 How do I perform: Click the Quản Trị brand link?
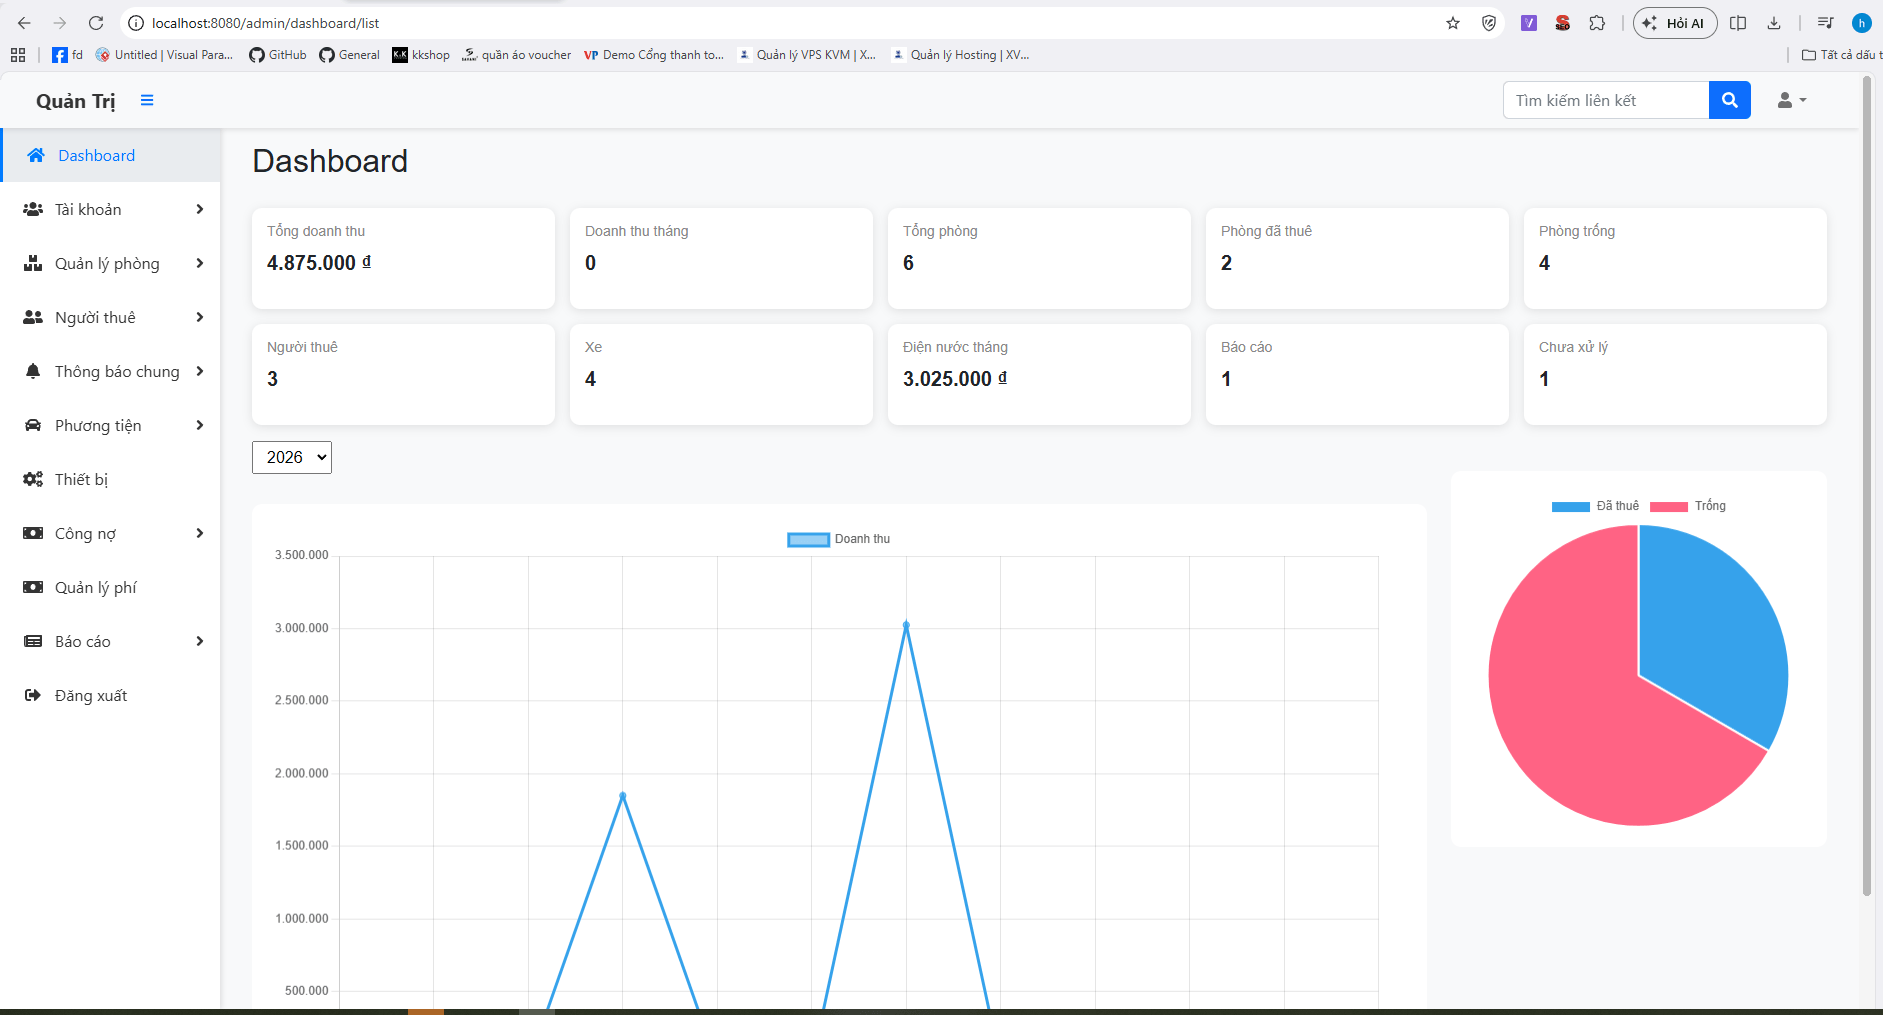pos(76,101)
